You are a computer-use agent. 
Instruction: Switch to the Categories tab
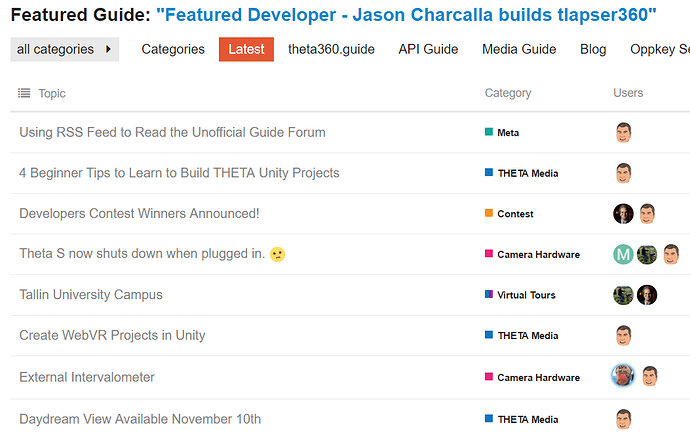pyautogui.click(x=173, y=49)
